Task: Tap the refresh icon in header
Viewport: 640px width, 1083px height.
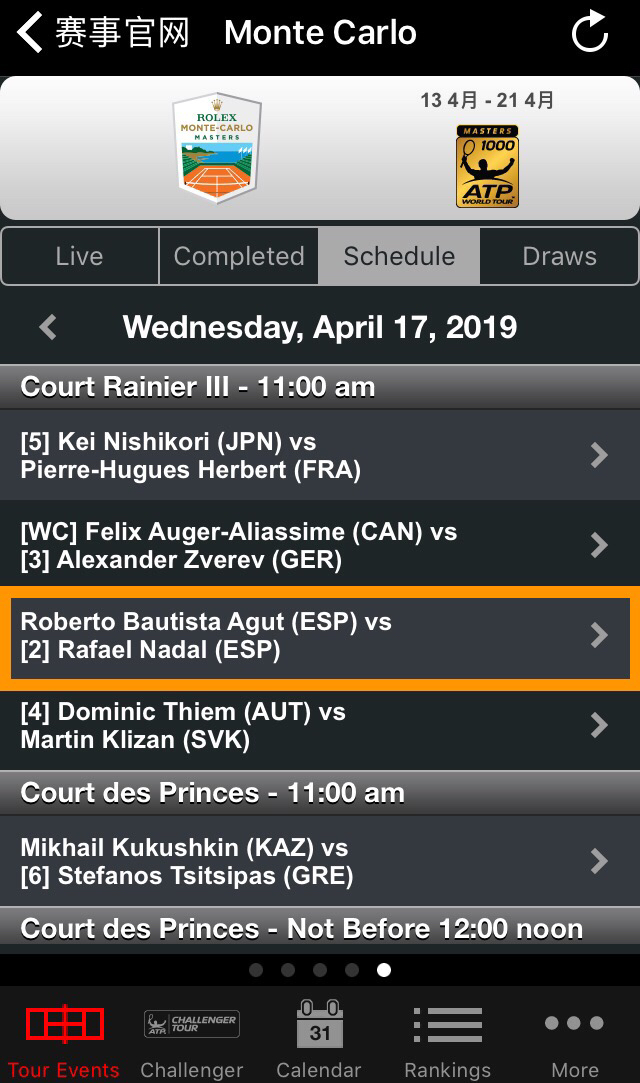Action: click(589, 32)
